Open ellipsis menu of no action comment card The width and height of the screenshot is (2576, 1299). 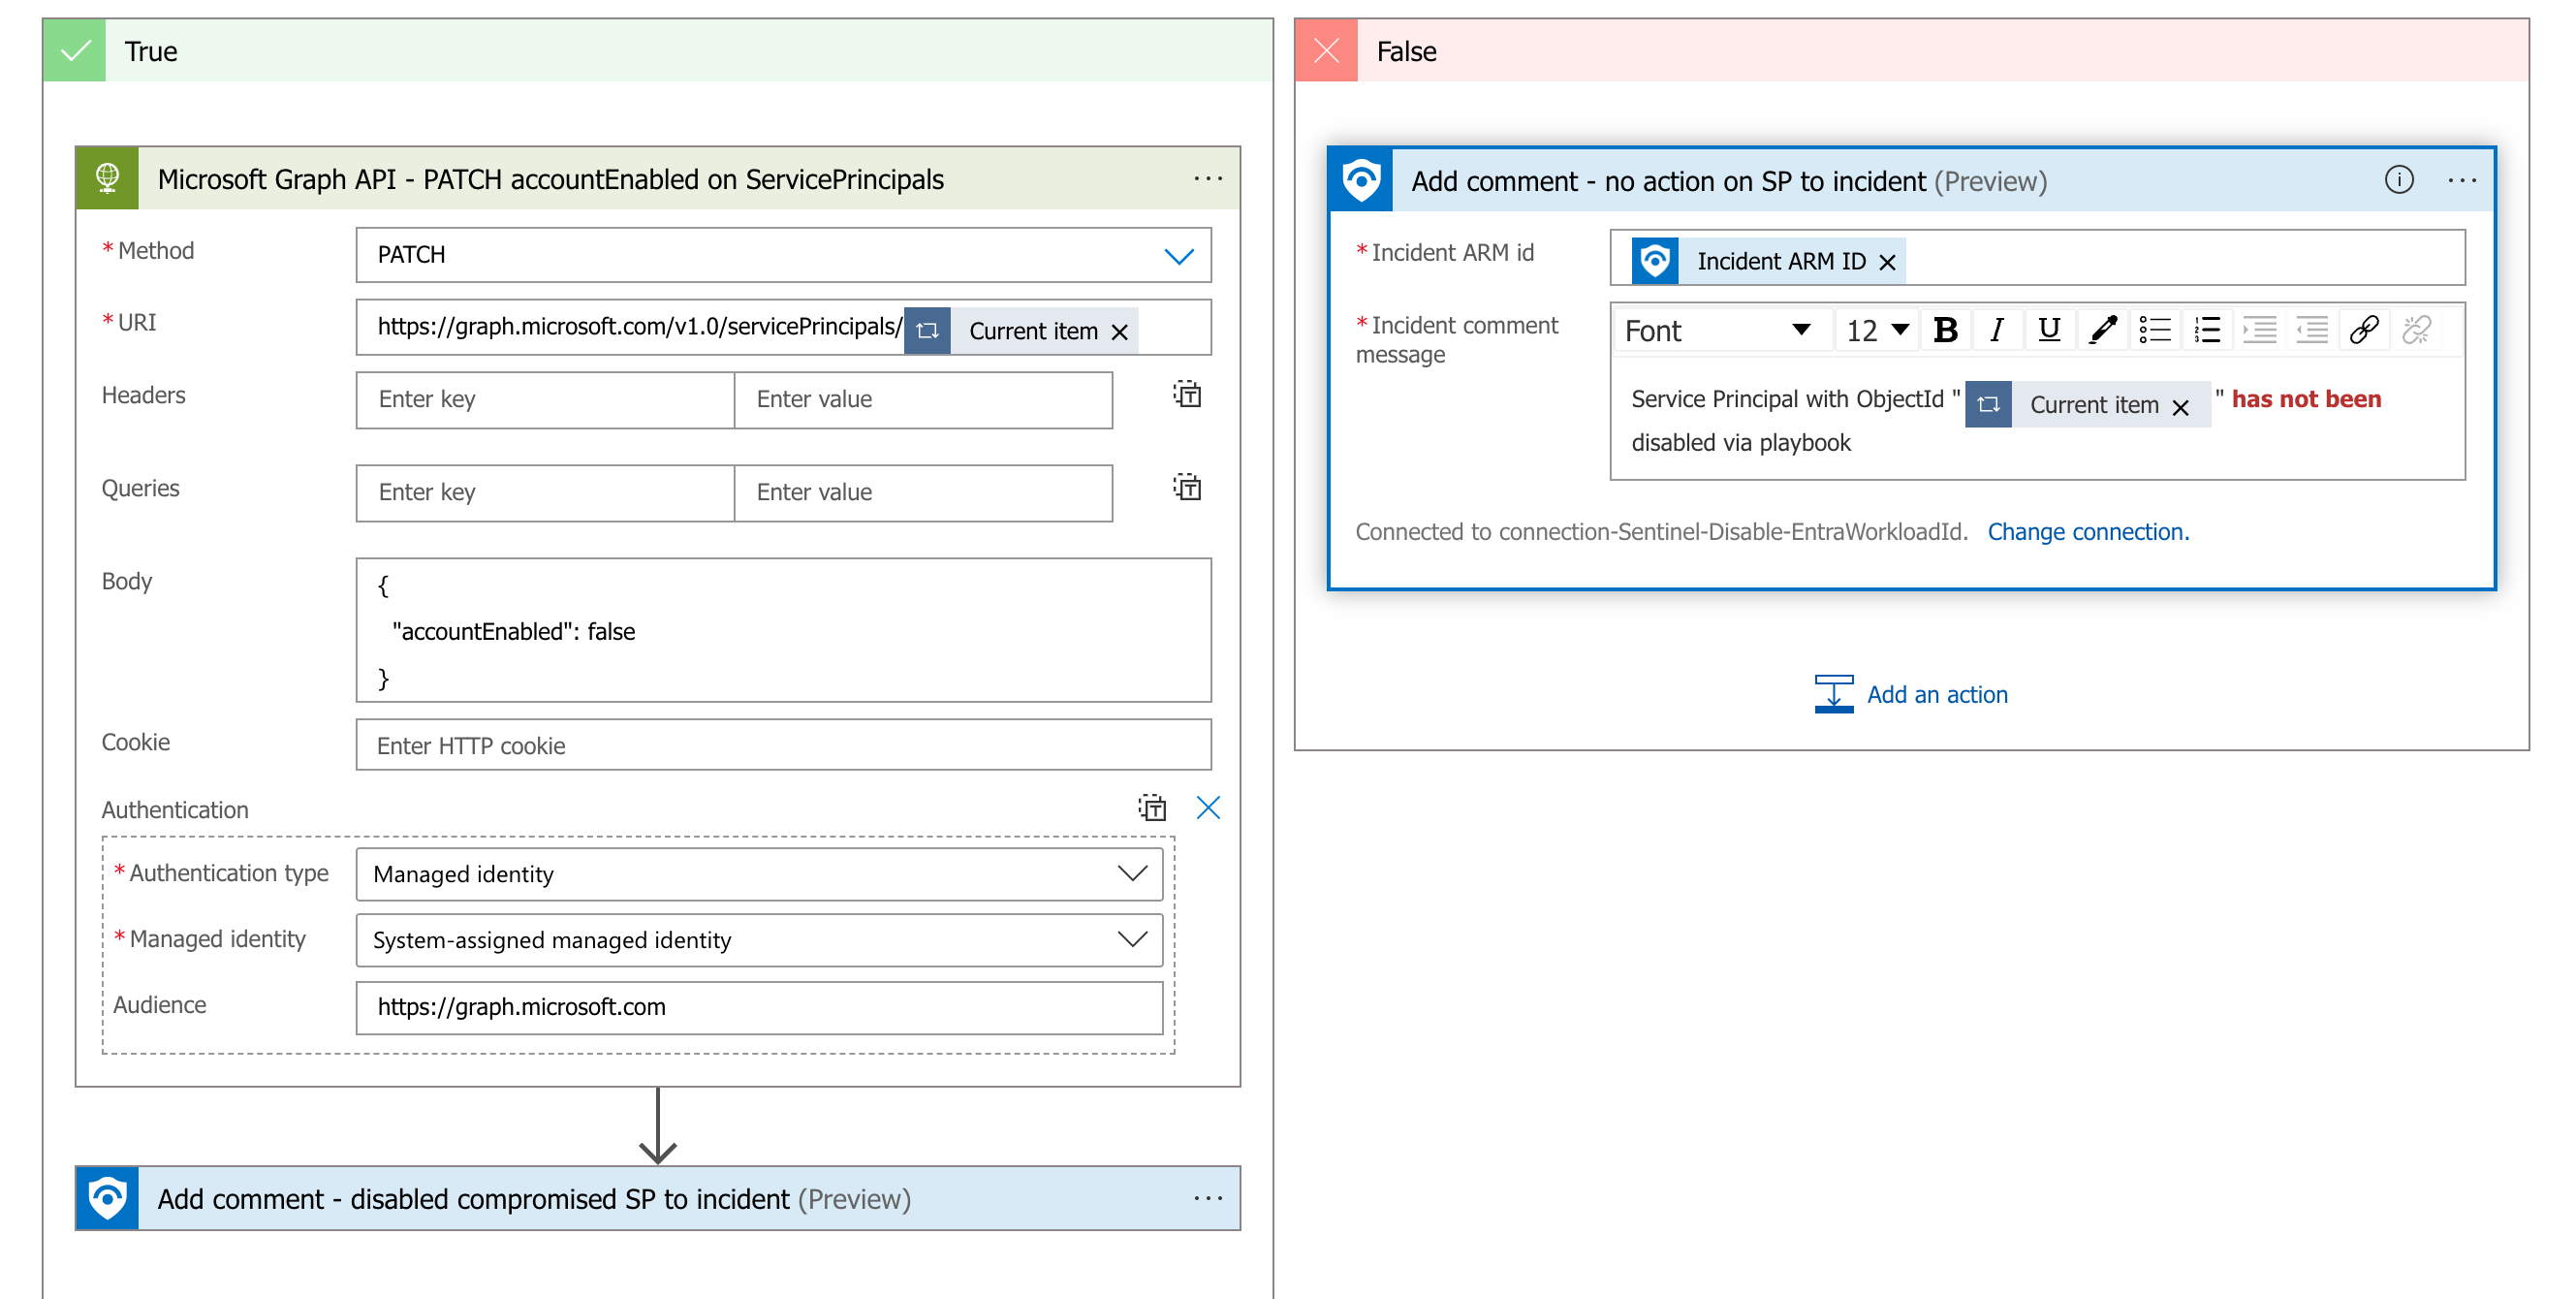pyautogui.click(x=2460, y=181)
